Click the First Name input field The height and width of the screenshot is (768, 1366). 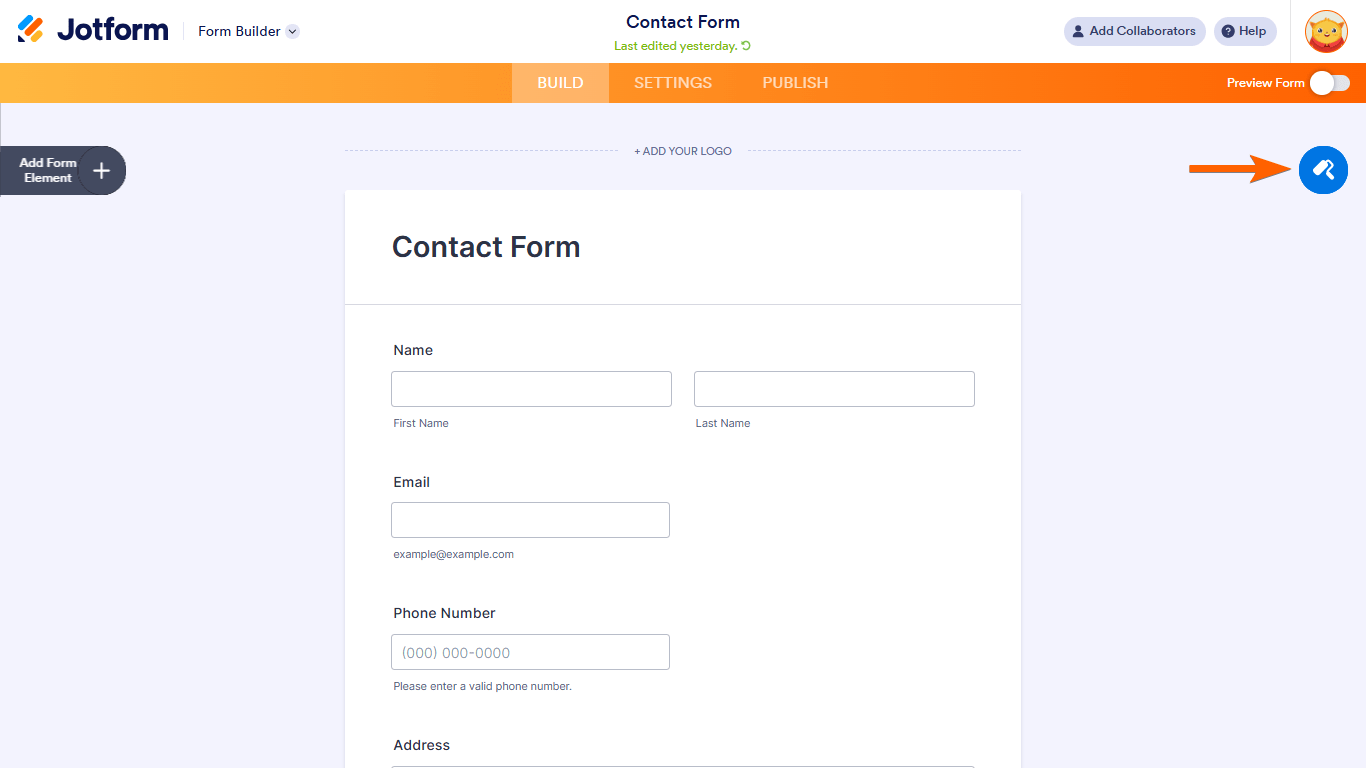point(531,389)
